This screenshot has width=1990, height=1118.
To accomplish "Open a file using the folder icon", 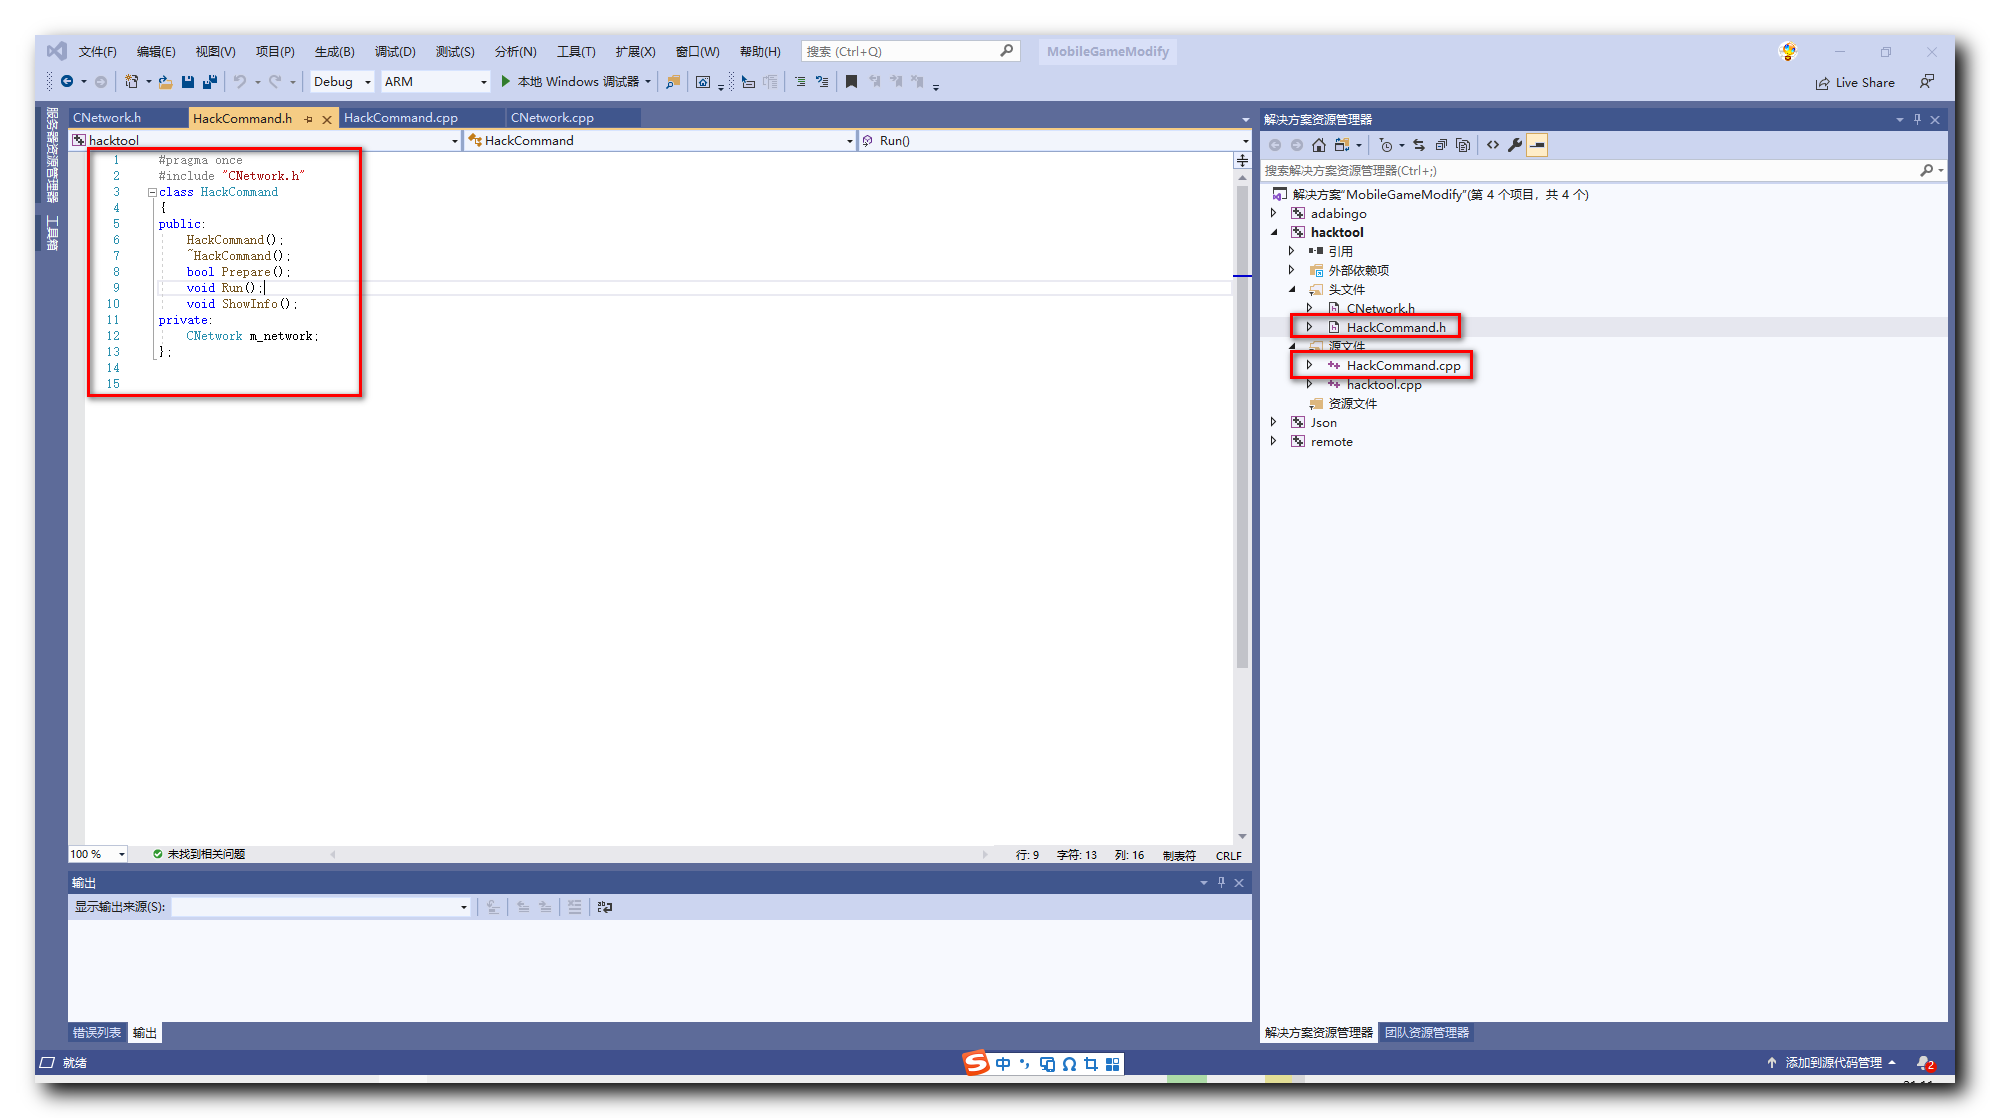I will [x=166, y=82].
